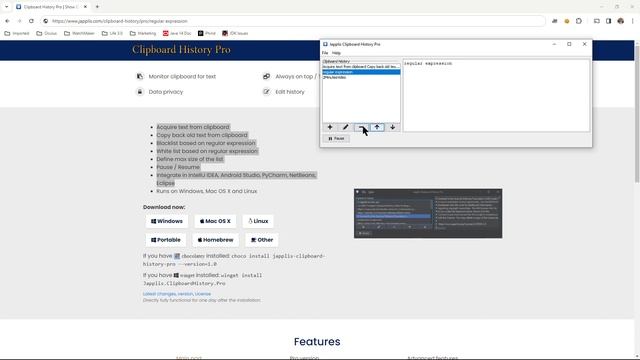Click the 'Runs on Windows, Mac OS X and Linux' text

pos(207,191)
